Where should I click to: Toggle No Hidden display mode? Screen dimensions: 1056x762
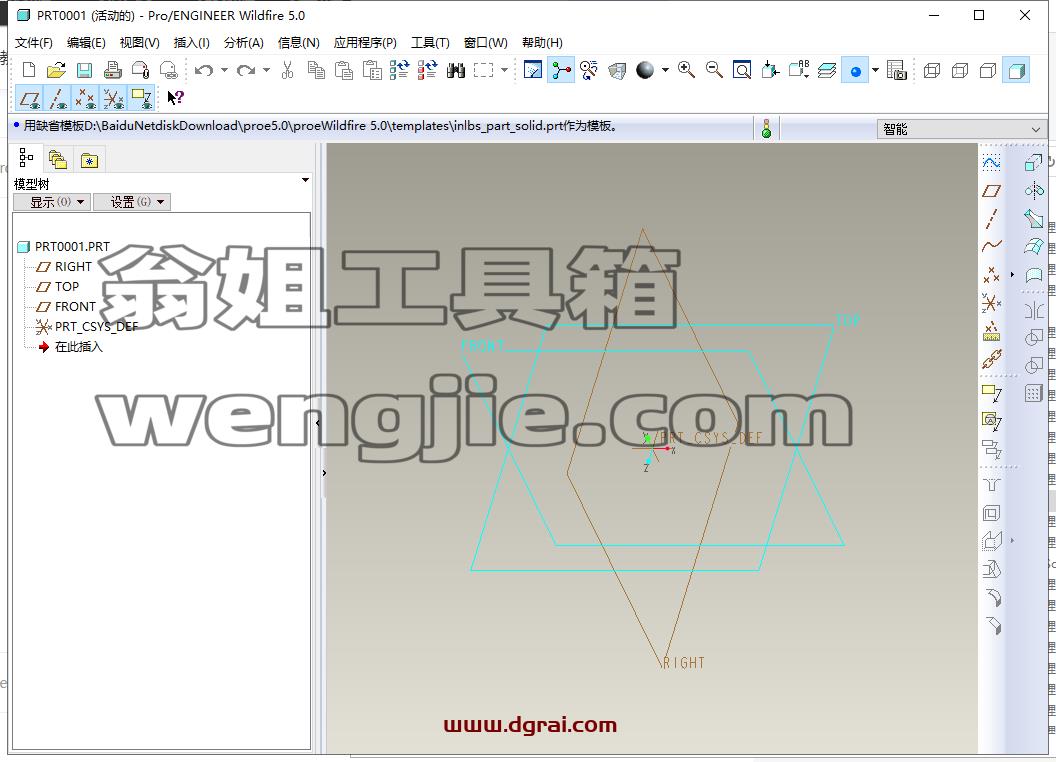(x=988, y=70)
